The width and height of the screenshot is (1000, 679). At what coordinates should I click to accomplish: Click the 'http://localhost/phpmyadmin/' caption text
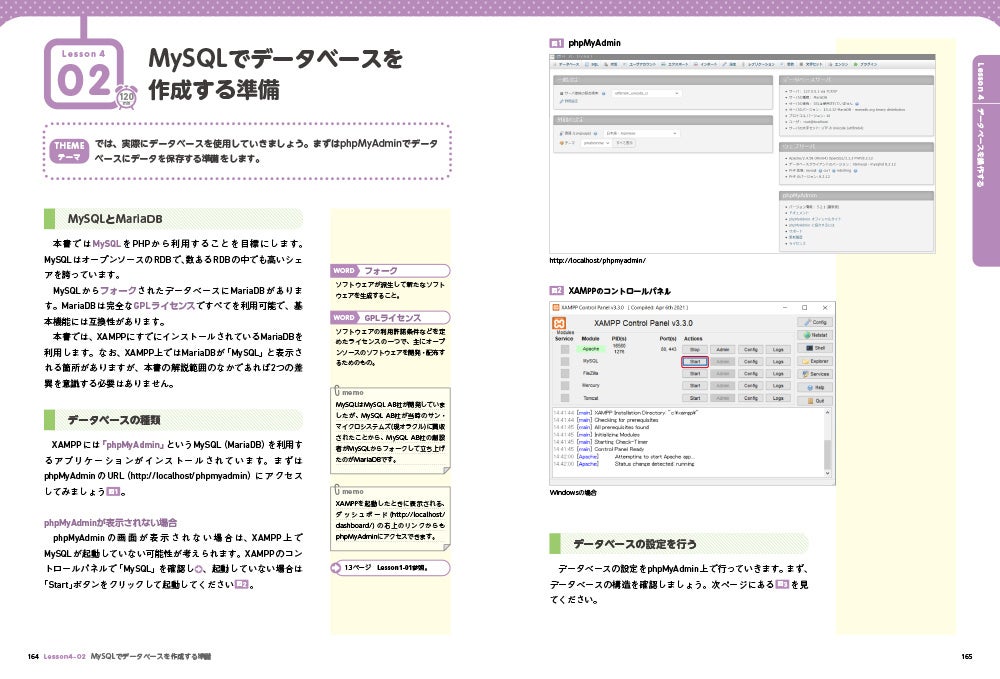pos(598,260)
